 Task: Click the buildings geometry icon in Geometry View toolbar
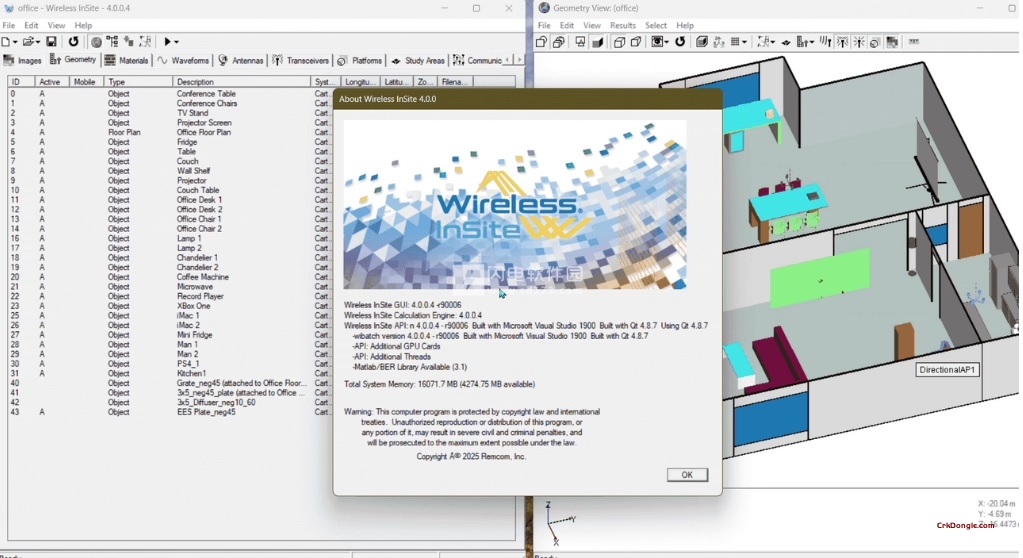coord(802,42)
